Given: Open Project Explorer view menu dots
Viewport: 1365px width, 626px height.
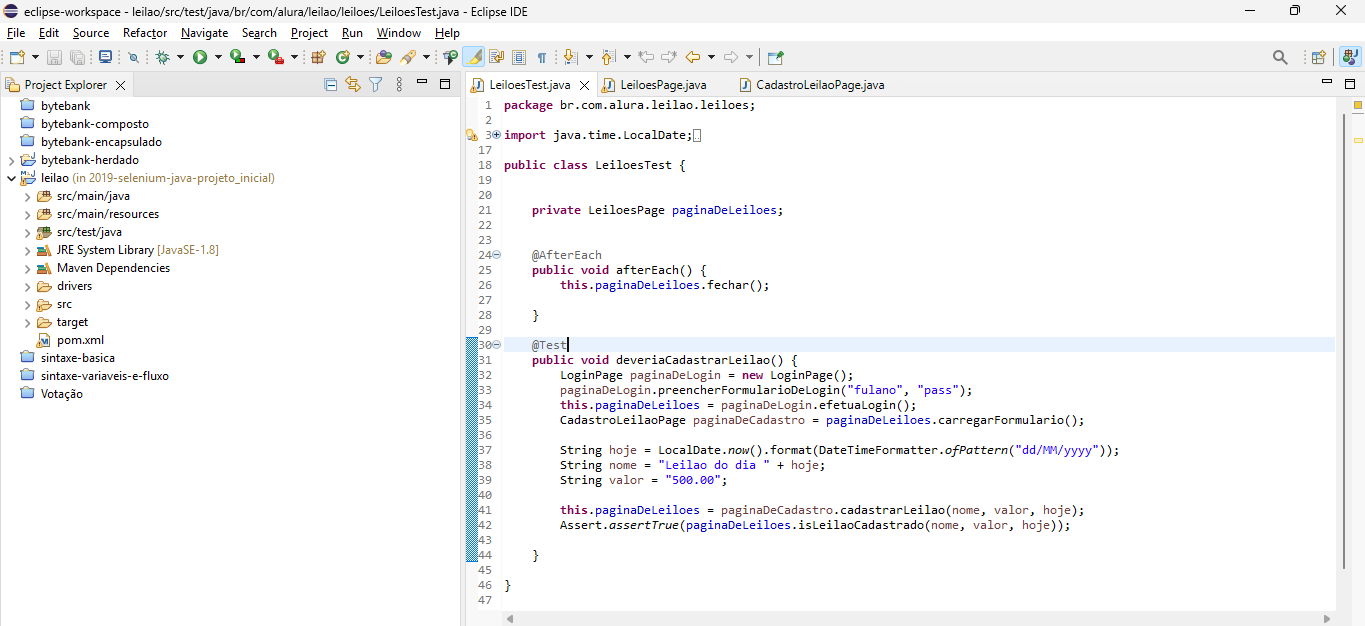Looking at the screenshot, I should click(x=399, y=85).
